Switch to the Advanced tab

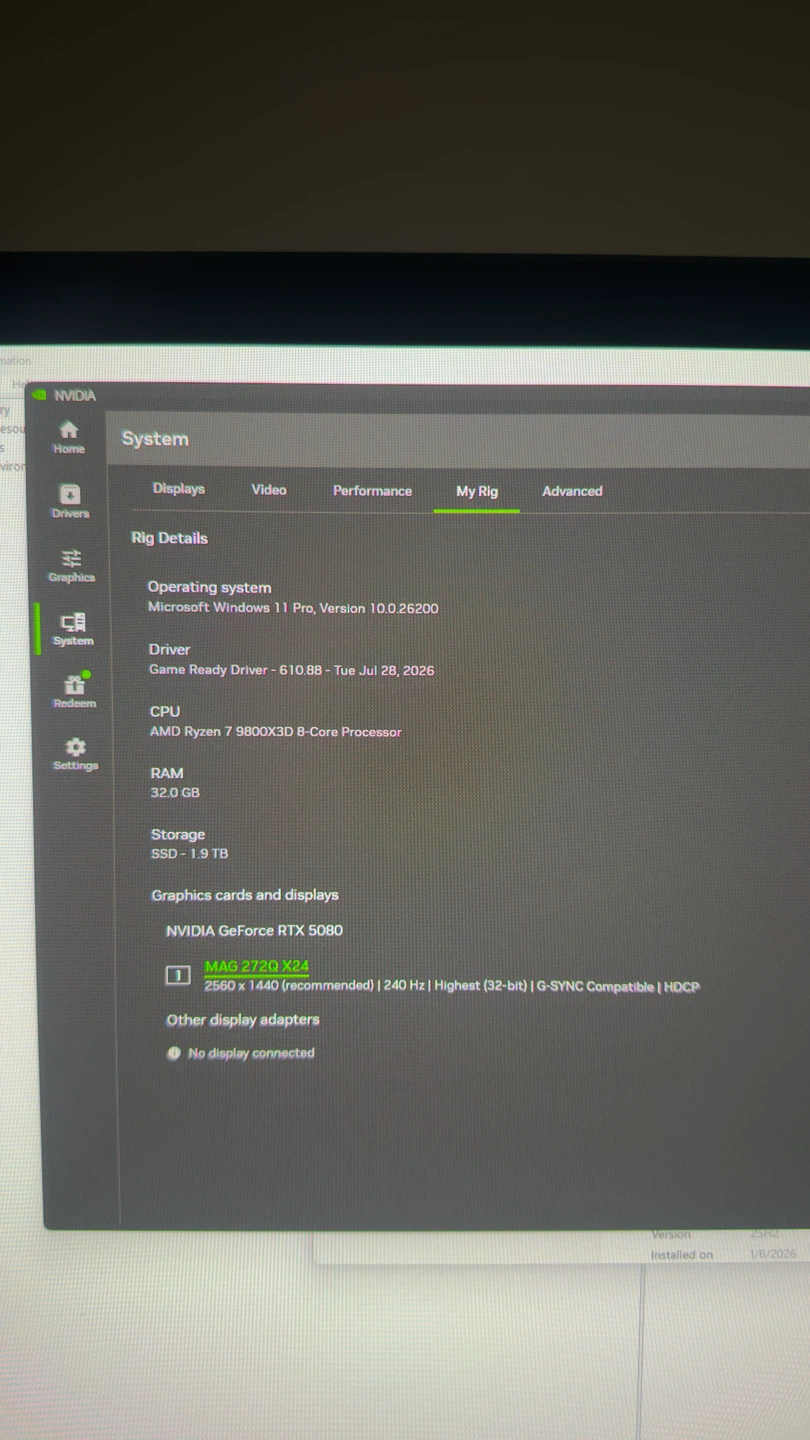tap(572, 491)
